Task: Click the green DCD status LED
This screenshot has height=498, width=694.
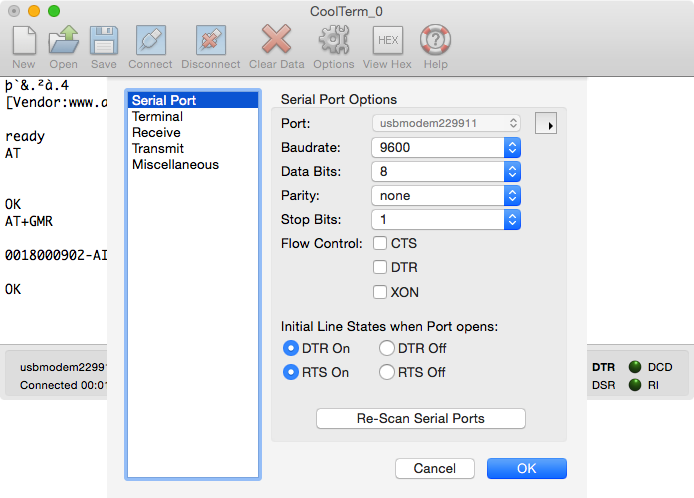Action: click(x=635, y=367)
